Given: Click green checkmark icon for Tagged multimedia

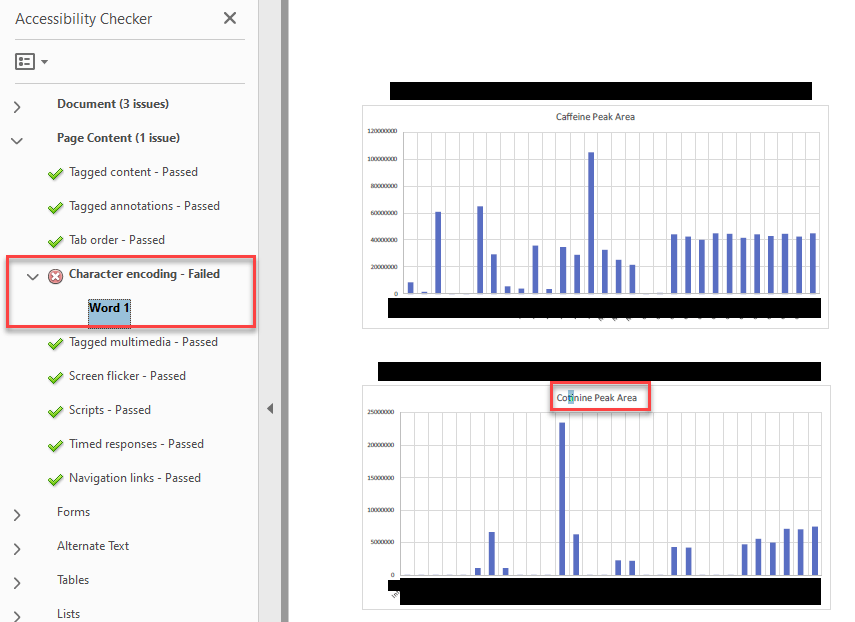Looking at the screenshot, I should (55, 344).
